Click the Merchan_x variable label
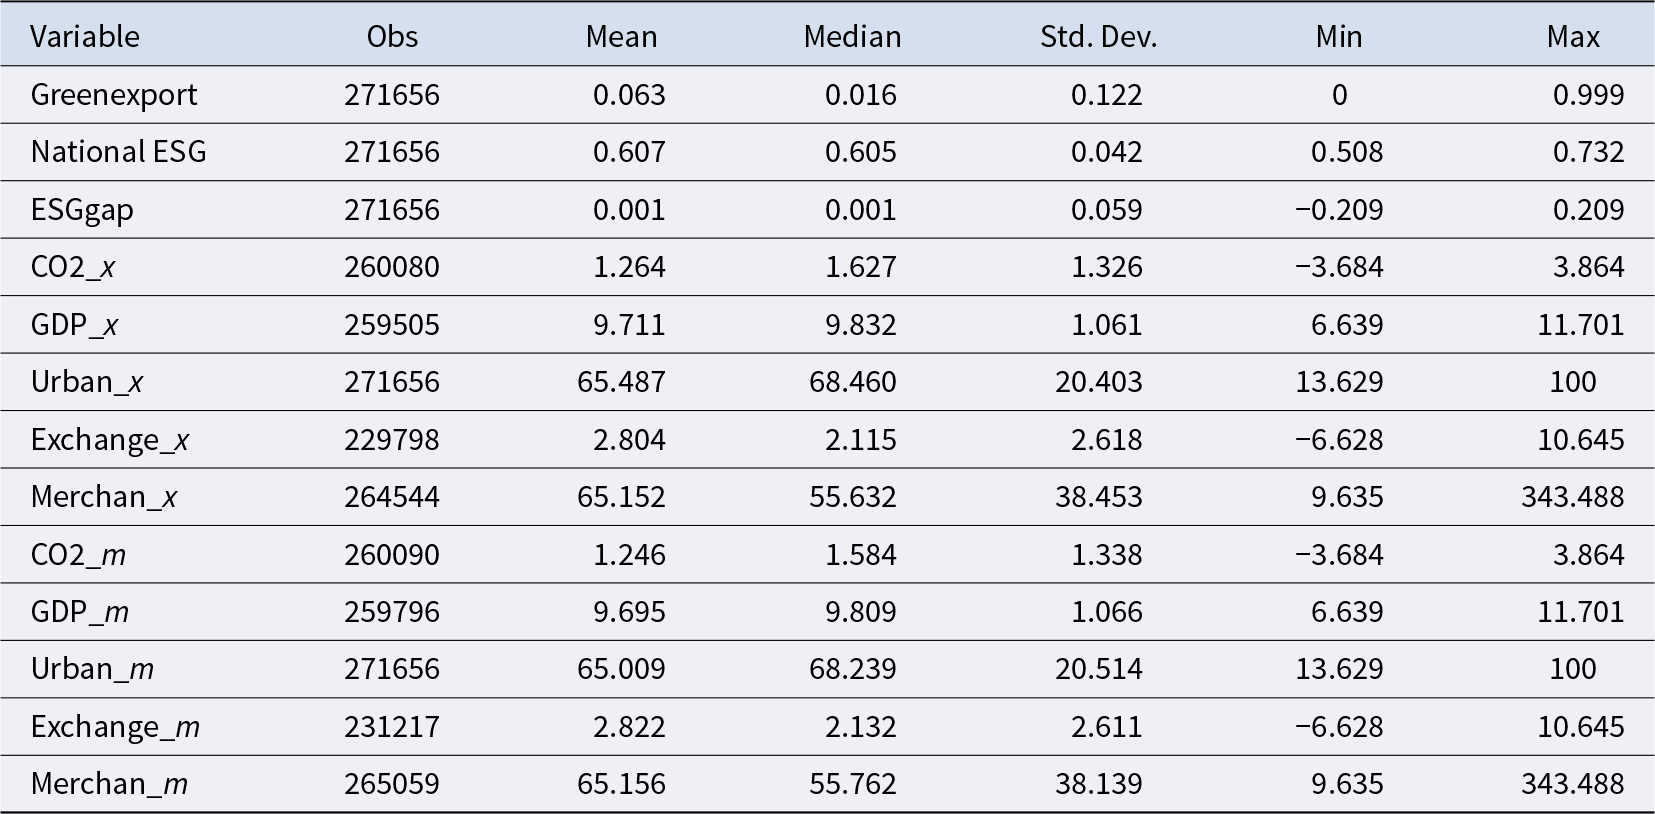The image size is (1655, 814). 104,497
